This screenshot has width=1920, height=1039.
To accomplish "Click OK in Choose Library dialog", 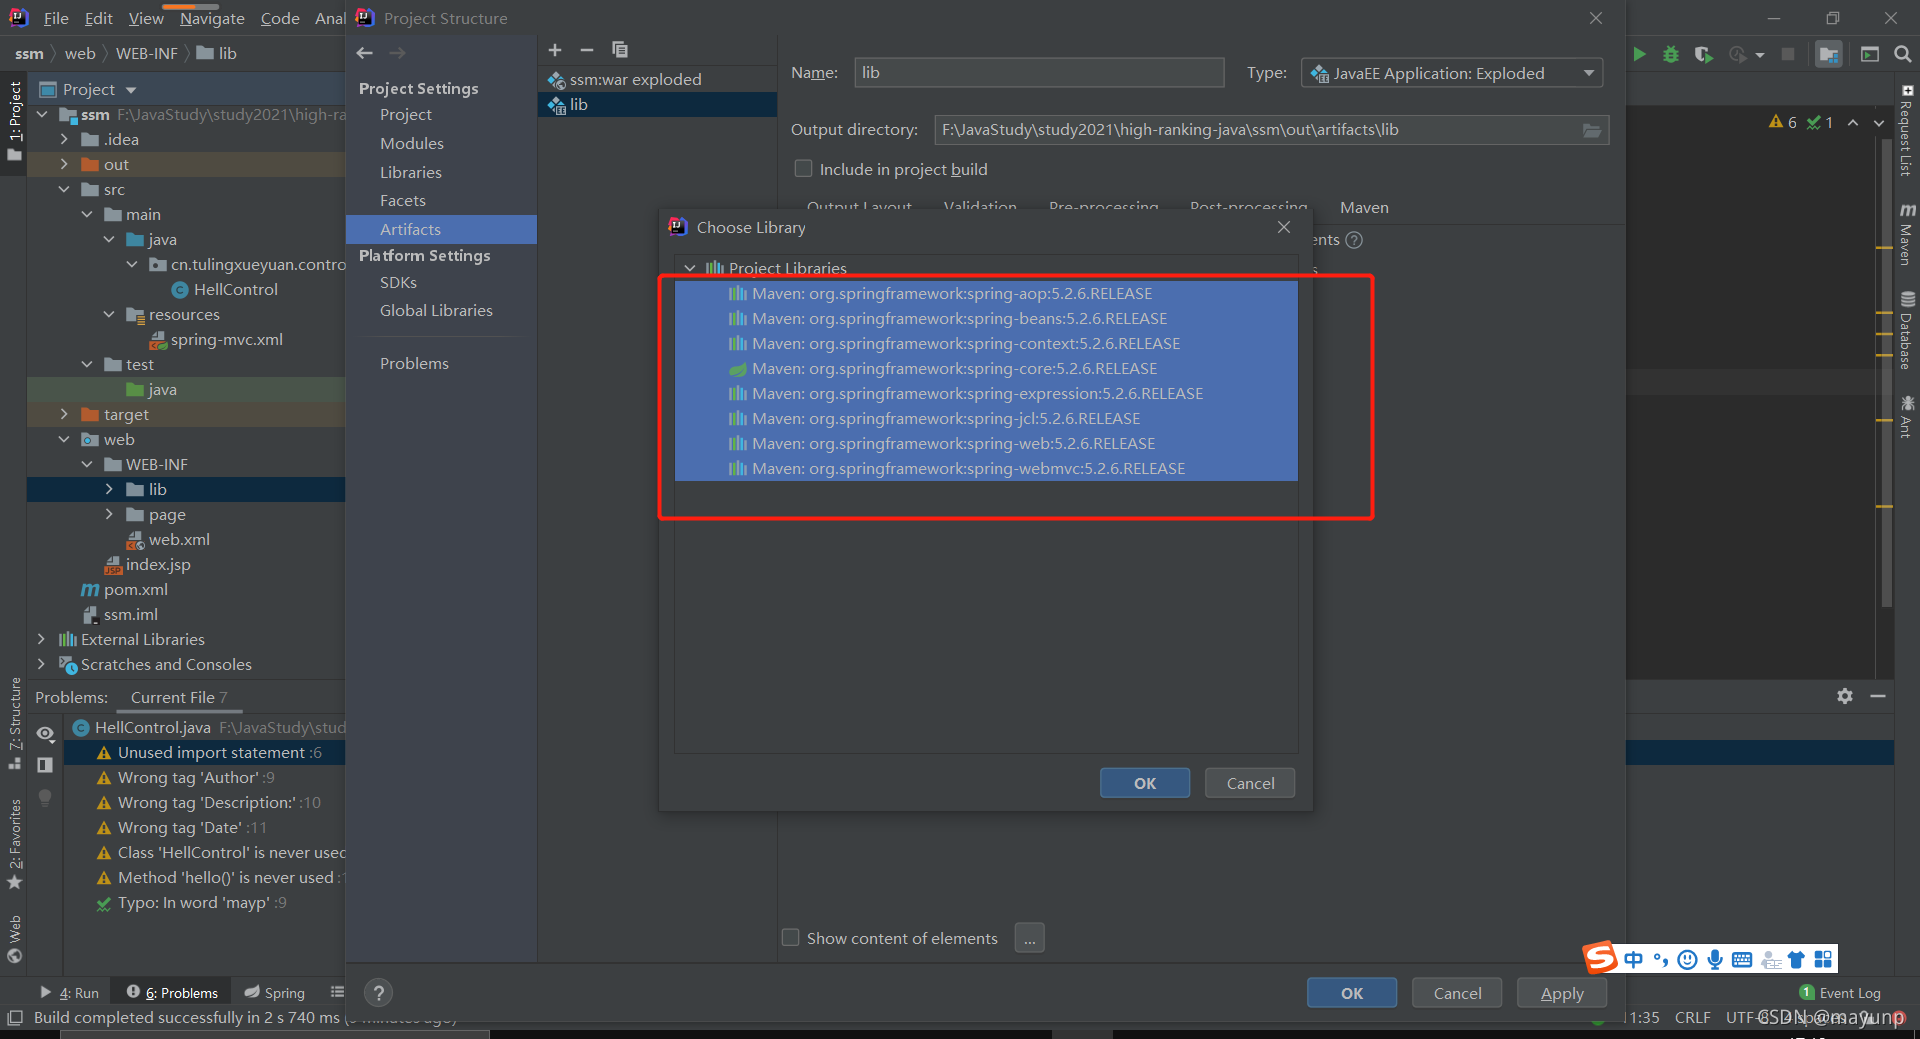I will pyautogui.click(x=1145, y=783).
